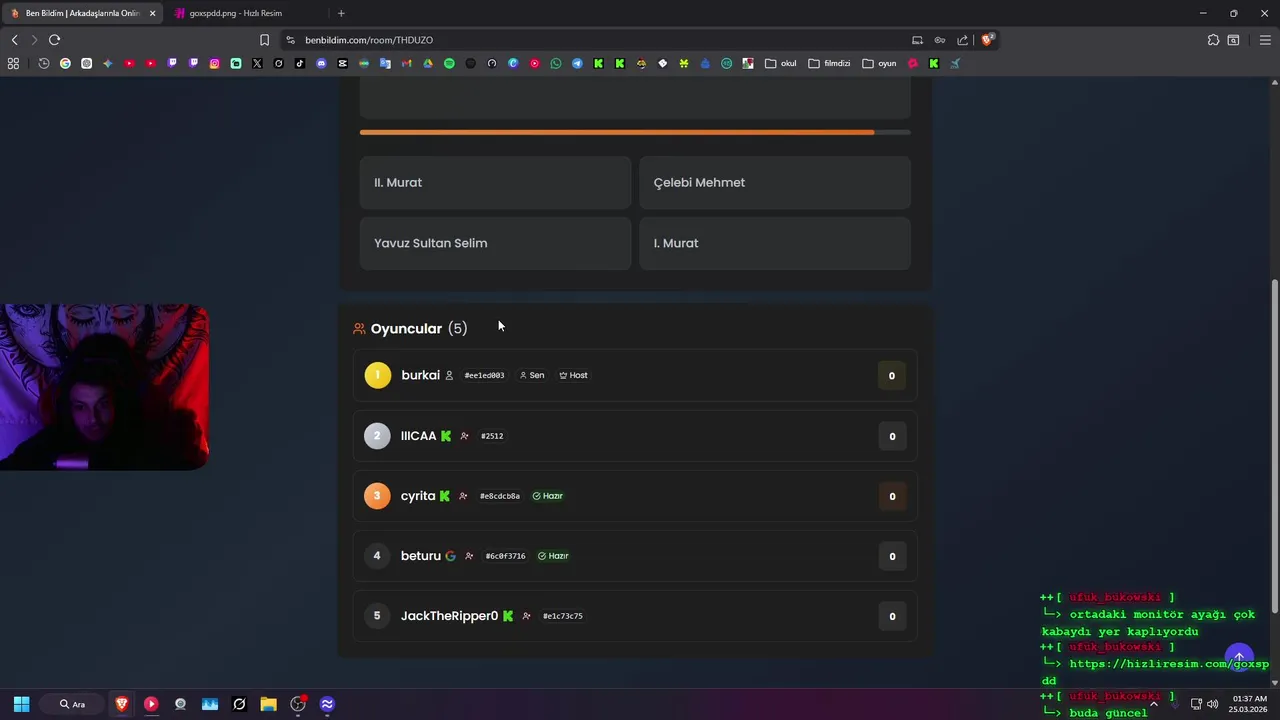Bookmark this page icon in address bar
This screenshot has width=1280, height=720.
coord(264,40)
